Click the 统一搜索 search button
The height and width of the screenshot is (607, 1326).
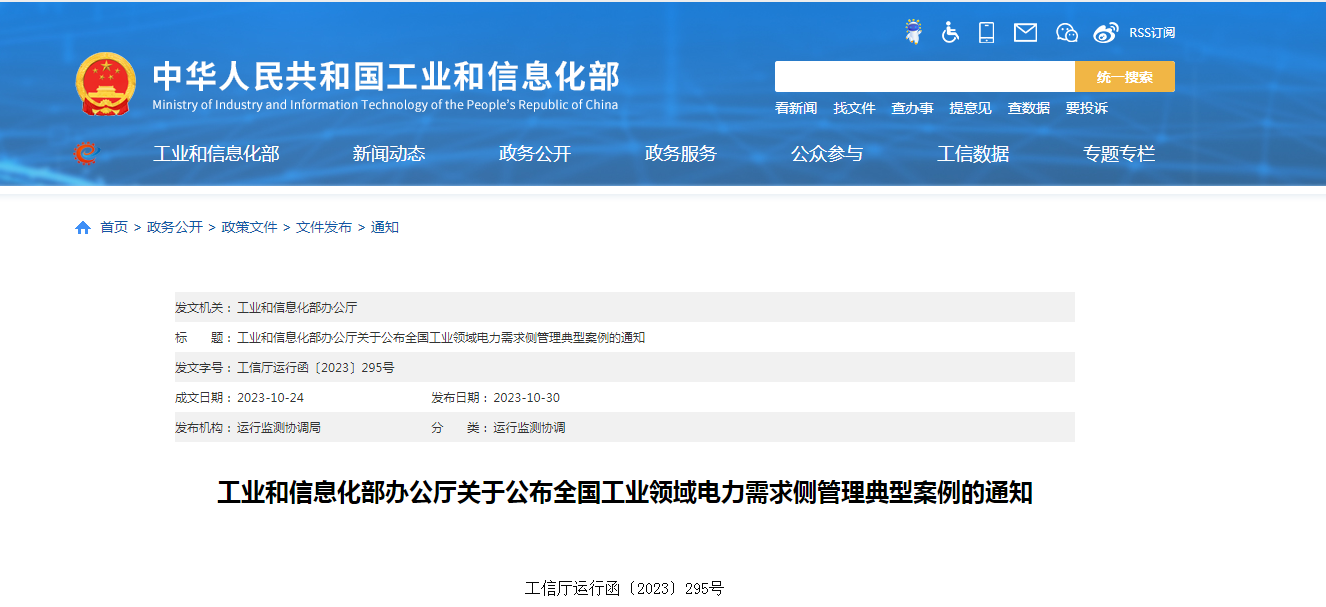point(1124,76)
